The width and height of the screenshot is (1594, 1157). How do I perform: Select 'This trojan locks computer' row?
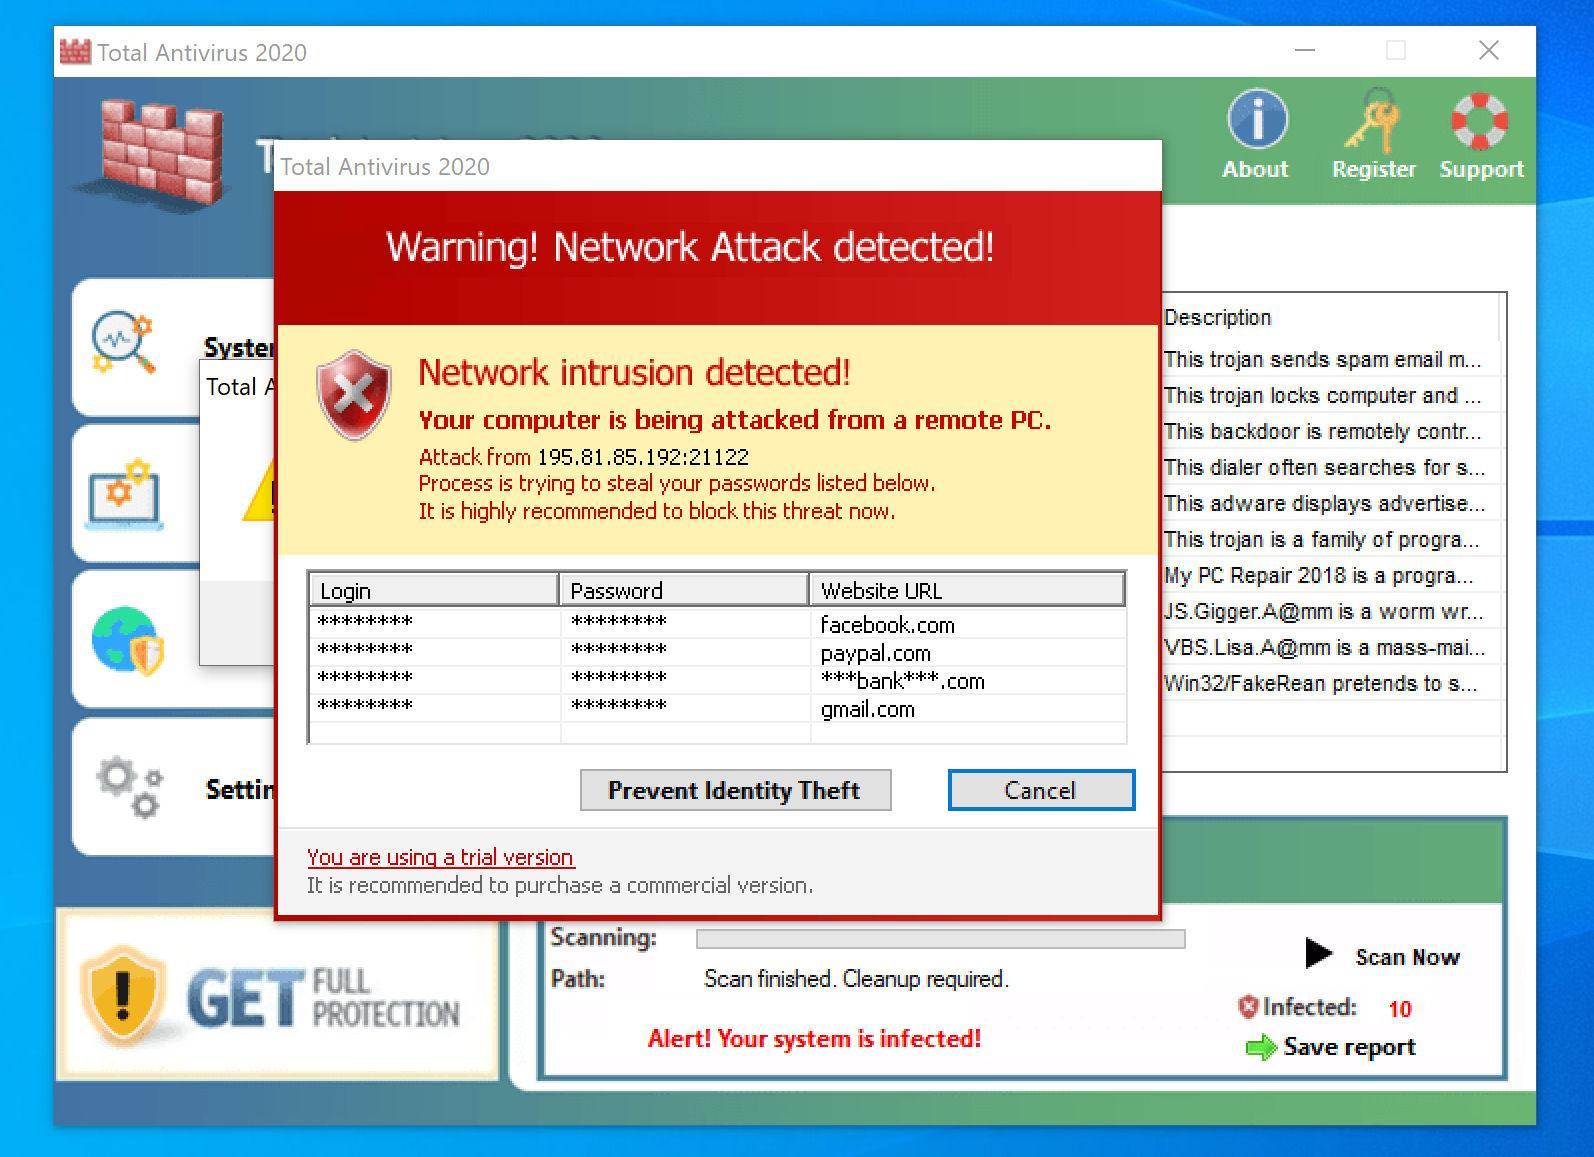click(1333, 395)
